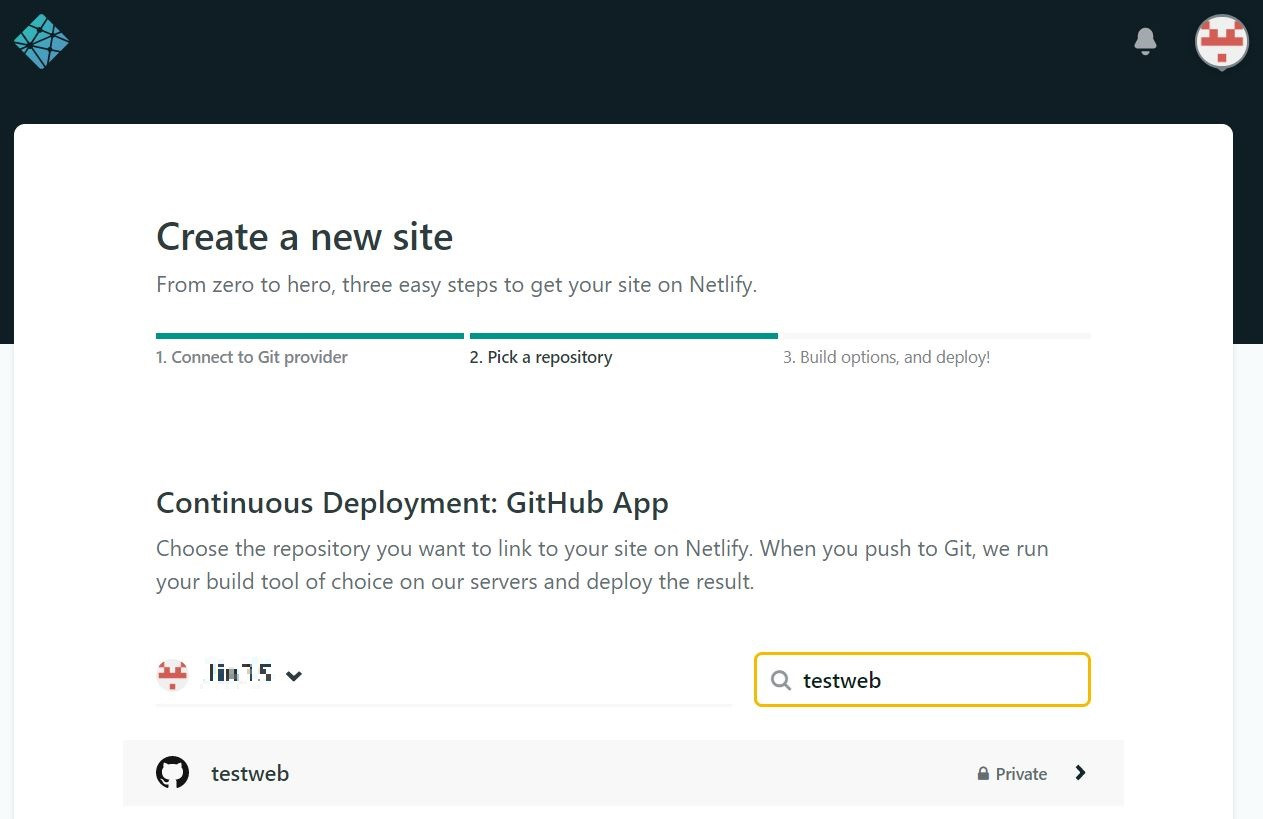Select the testweb repository to deploy
1263x819 pixels.
click(249, 772)
